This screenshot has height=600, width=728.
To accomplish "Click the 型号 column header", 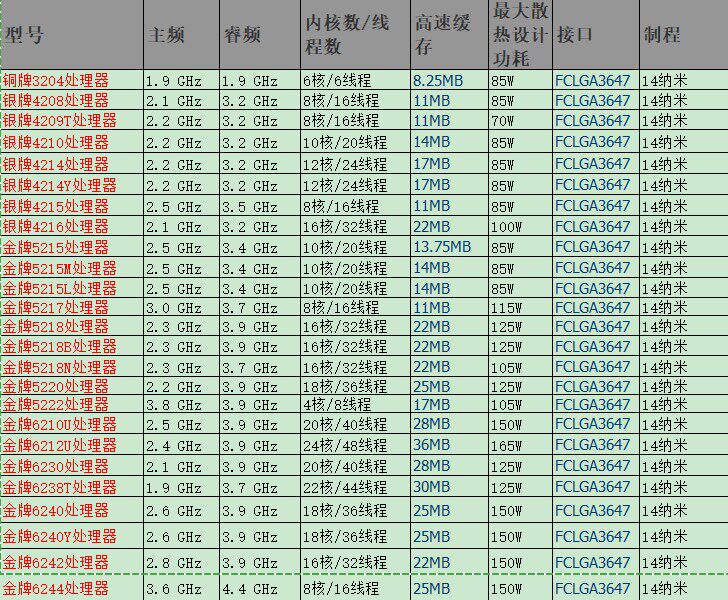I will click(x=72, y=35).
